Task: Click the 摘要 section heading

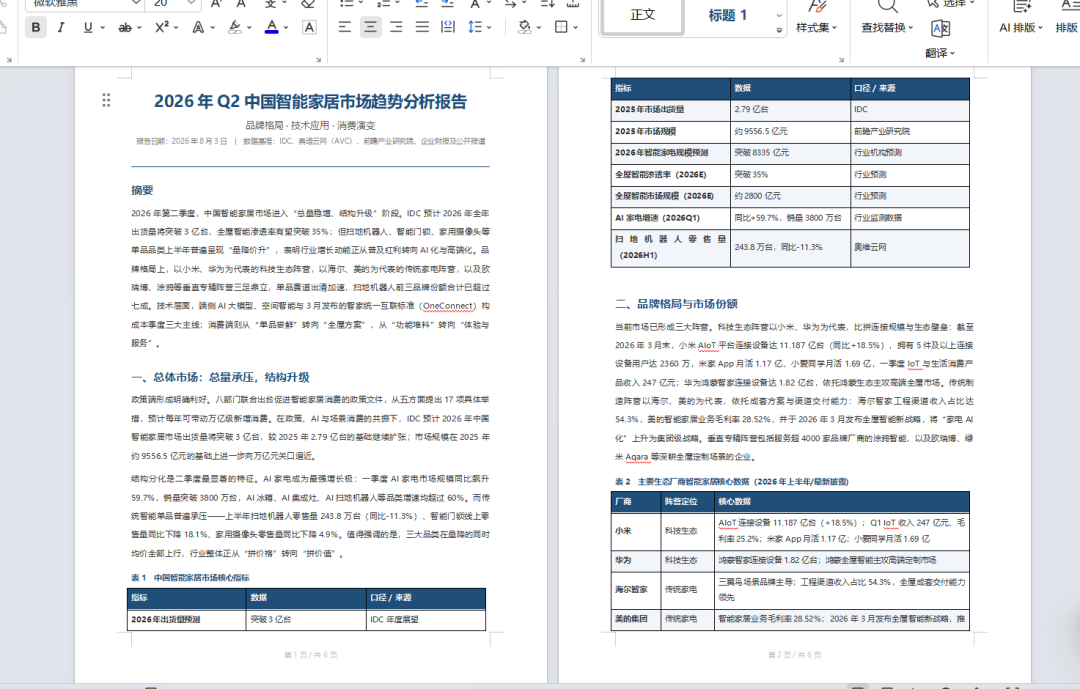Action: 142,190
